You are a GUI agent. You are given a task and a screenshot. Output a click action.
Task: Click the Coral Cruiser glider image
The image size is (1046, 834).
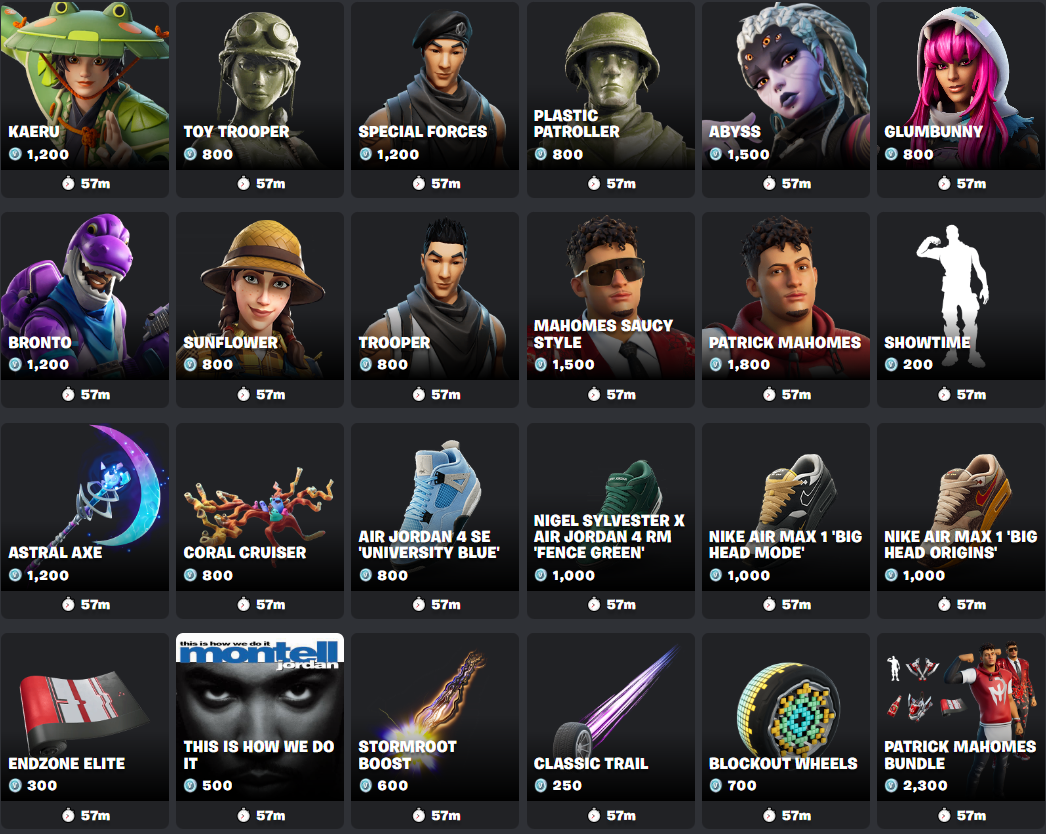[x=259, y=507]
